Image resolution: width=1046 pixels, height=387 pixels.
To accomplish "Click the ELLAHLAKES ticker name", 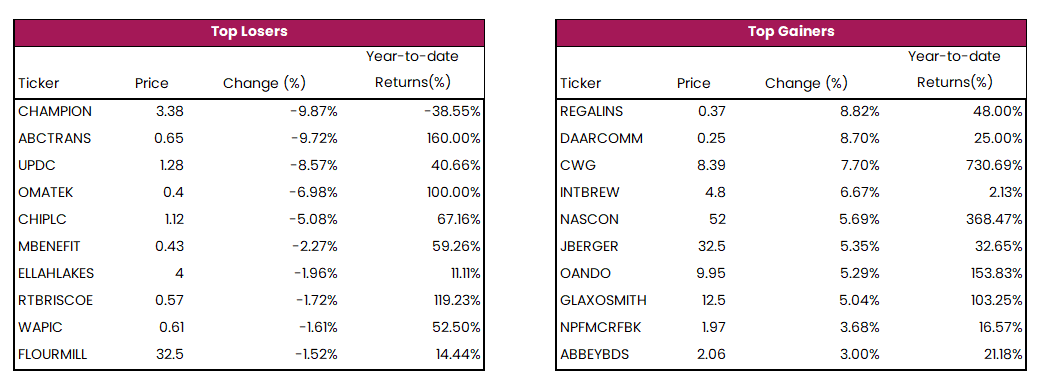I will [56, 274].
